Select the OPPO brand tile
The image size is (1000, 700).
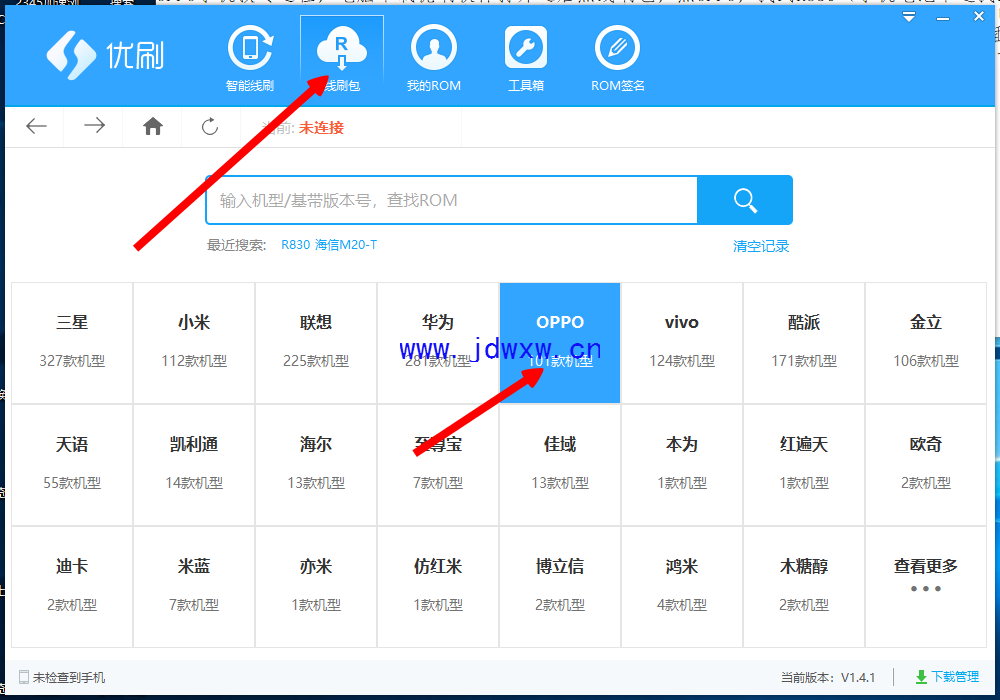click(560, 343)
